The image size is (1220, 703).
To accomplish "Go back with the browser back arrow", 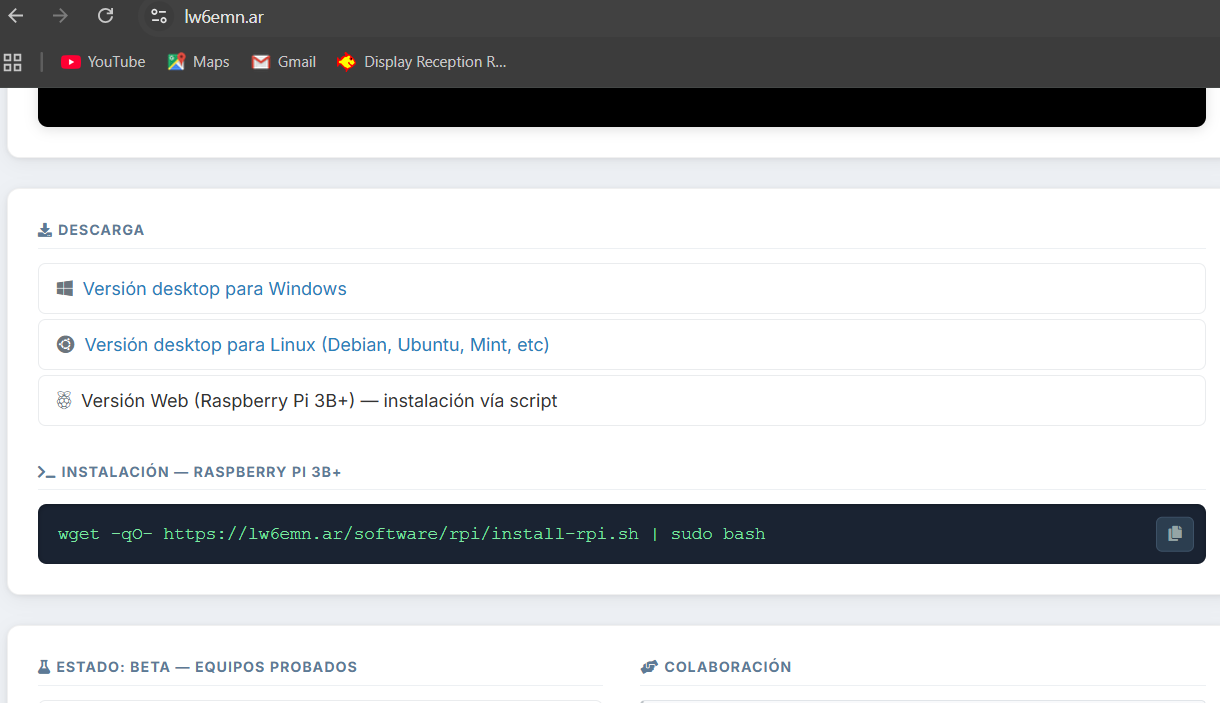I will pyautogui.click(x=16, y=16).
